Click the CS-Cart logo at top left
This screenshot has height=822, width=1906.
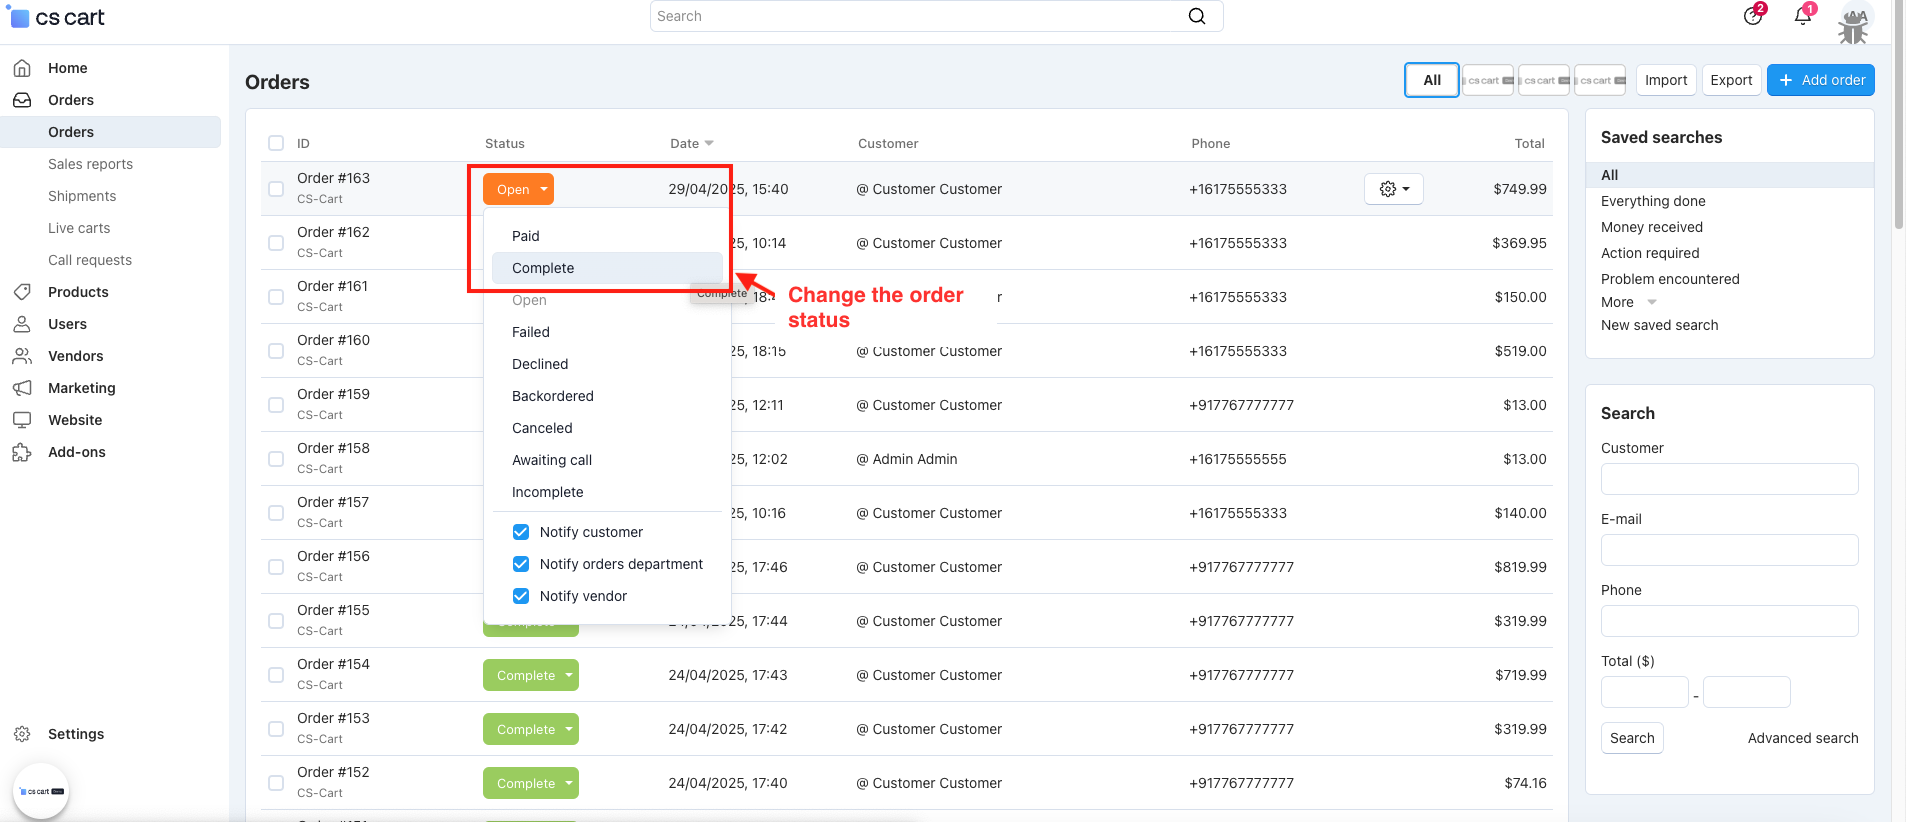click(x=58, y=17)
